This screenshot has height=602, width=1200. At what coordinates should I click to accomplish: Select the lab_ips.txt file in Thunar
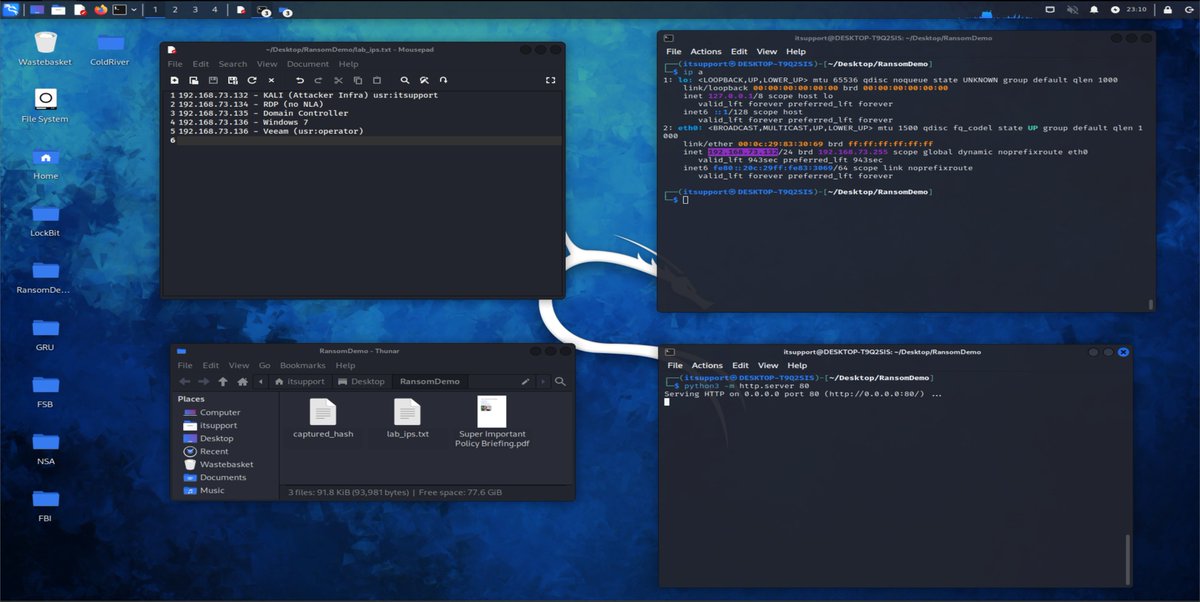point(407,418)
